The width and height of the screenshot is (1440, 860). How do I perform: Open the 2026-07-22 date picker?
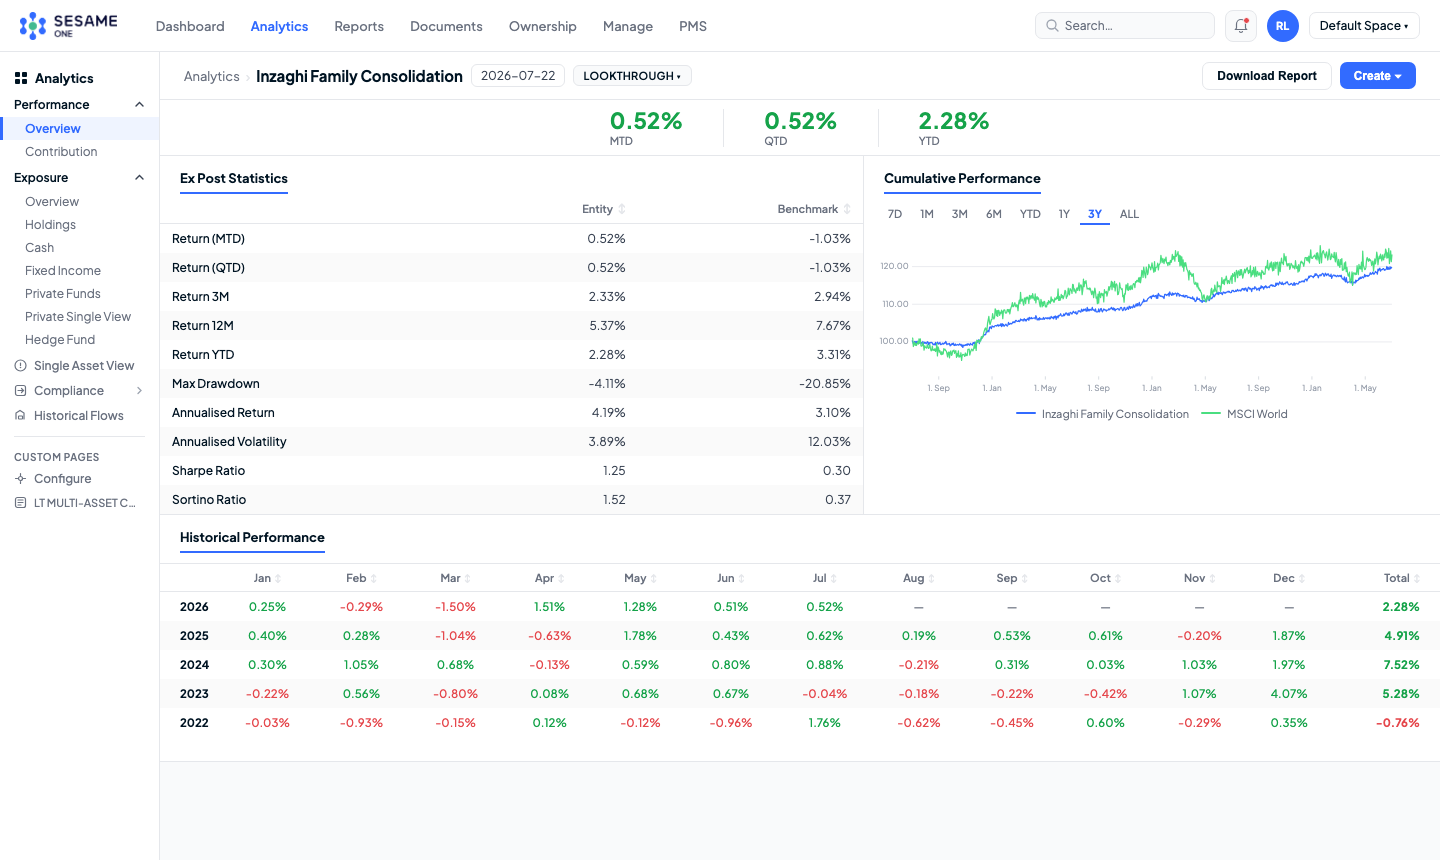[518, 76]
